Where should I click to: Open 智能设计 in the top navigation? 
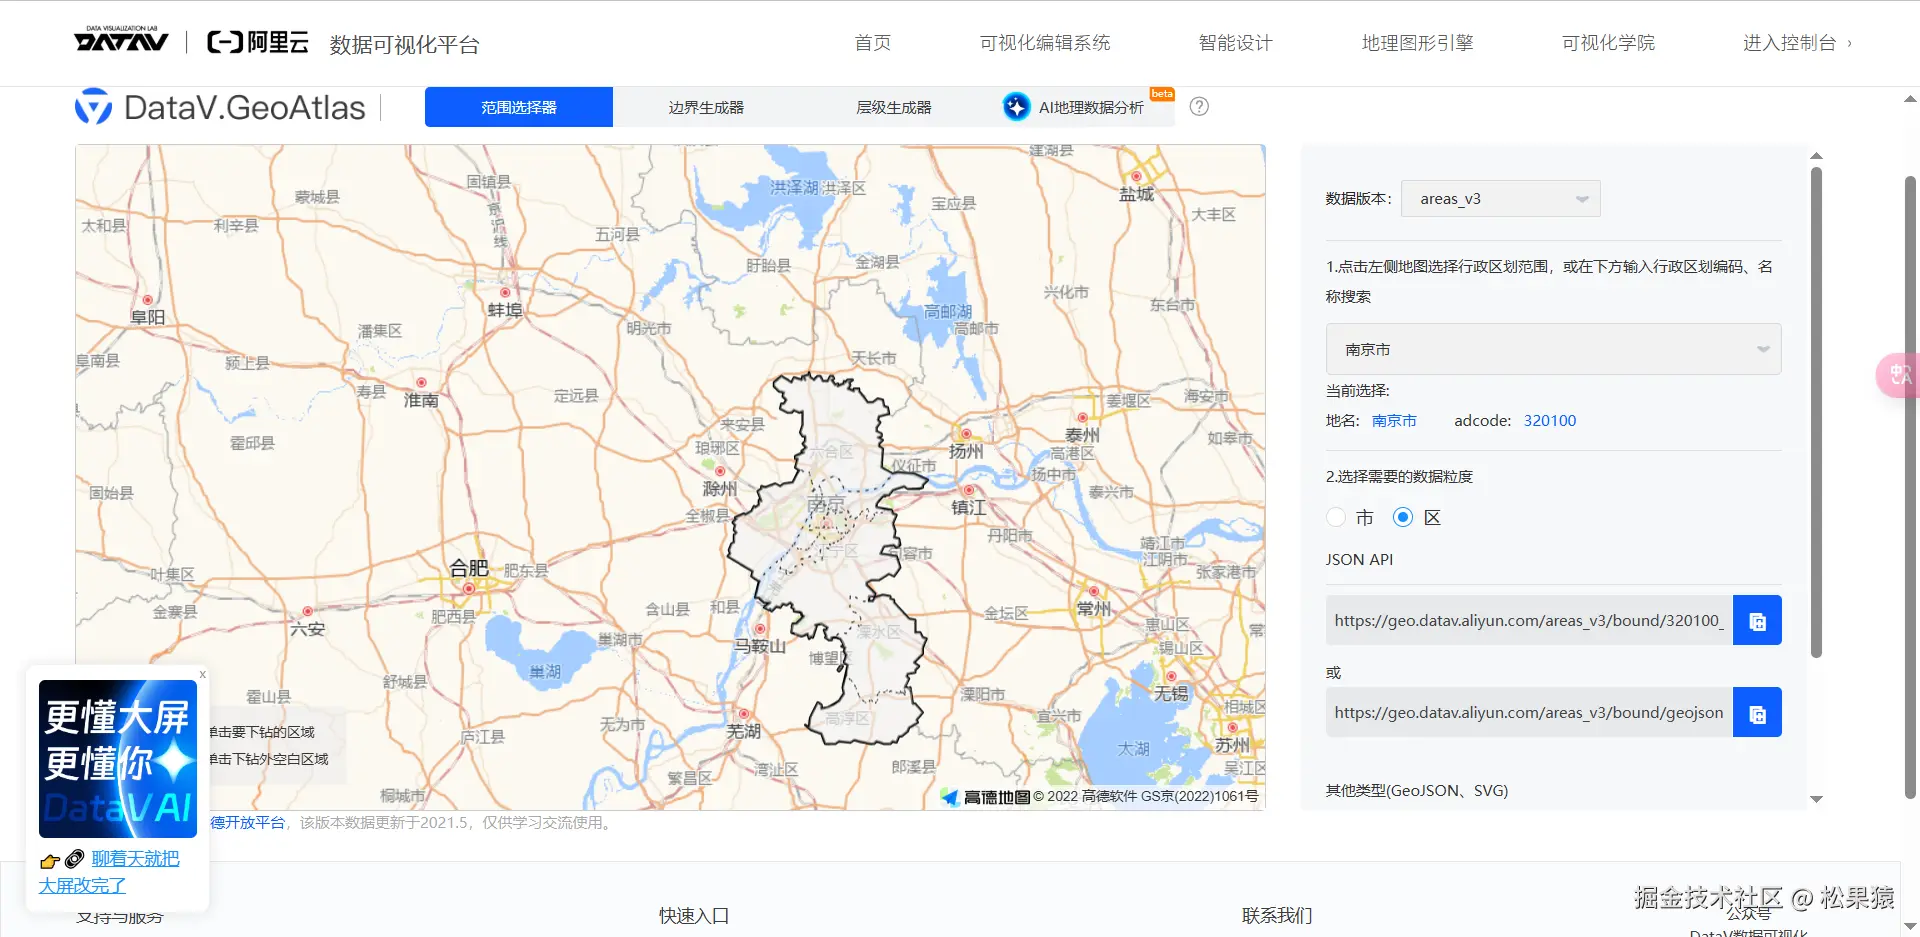(1236, 43)
